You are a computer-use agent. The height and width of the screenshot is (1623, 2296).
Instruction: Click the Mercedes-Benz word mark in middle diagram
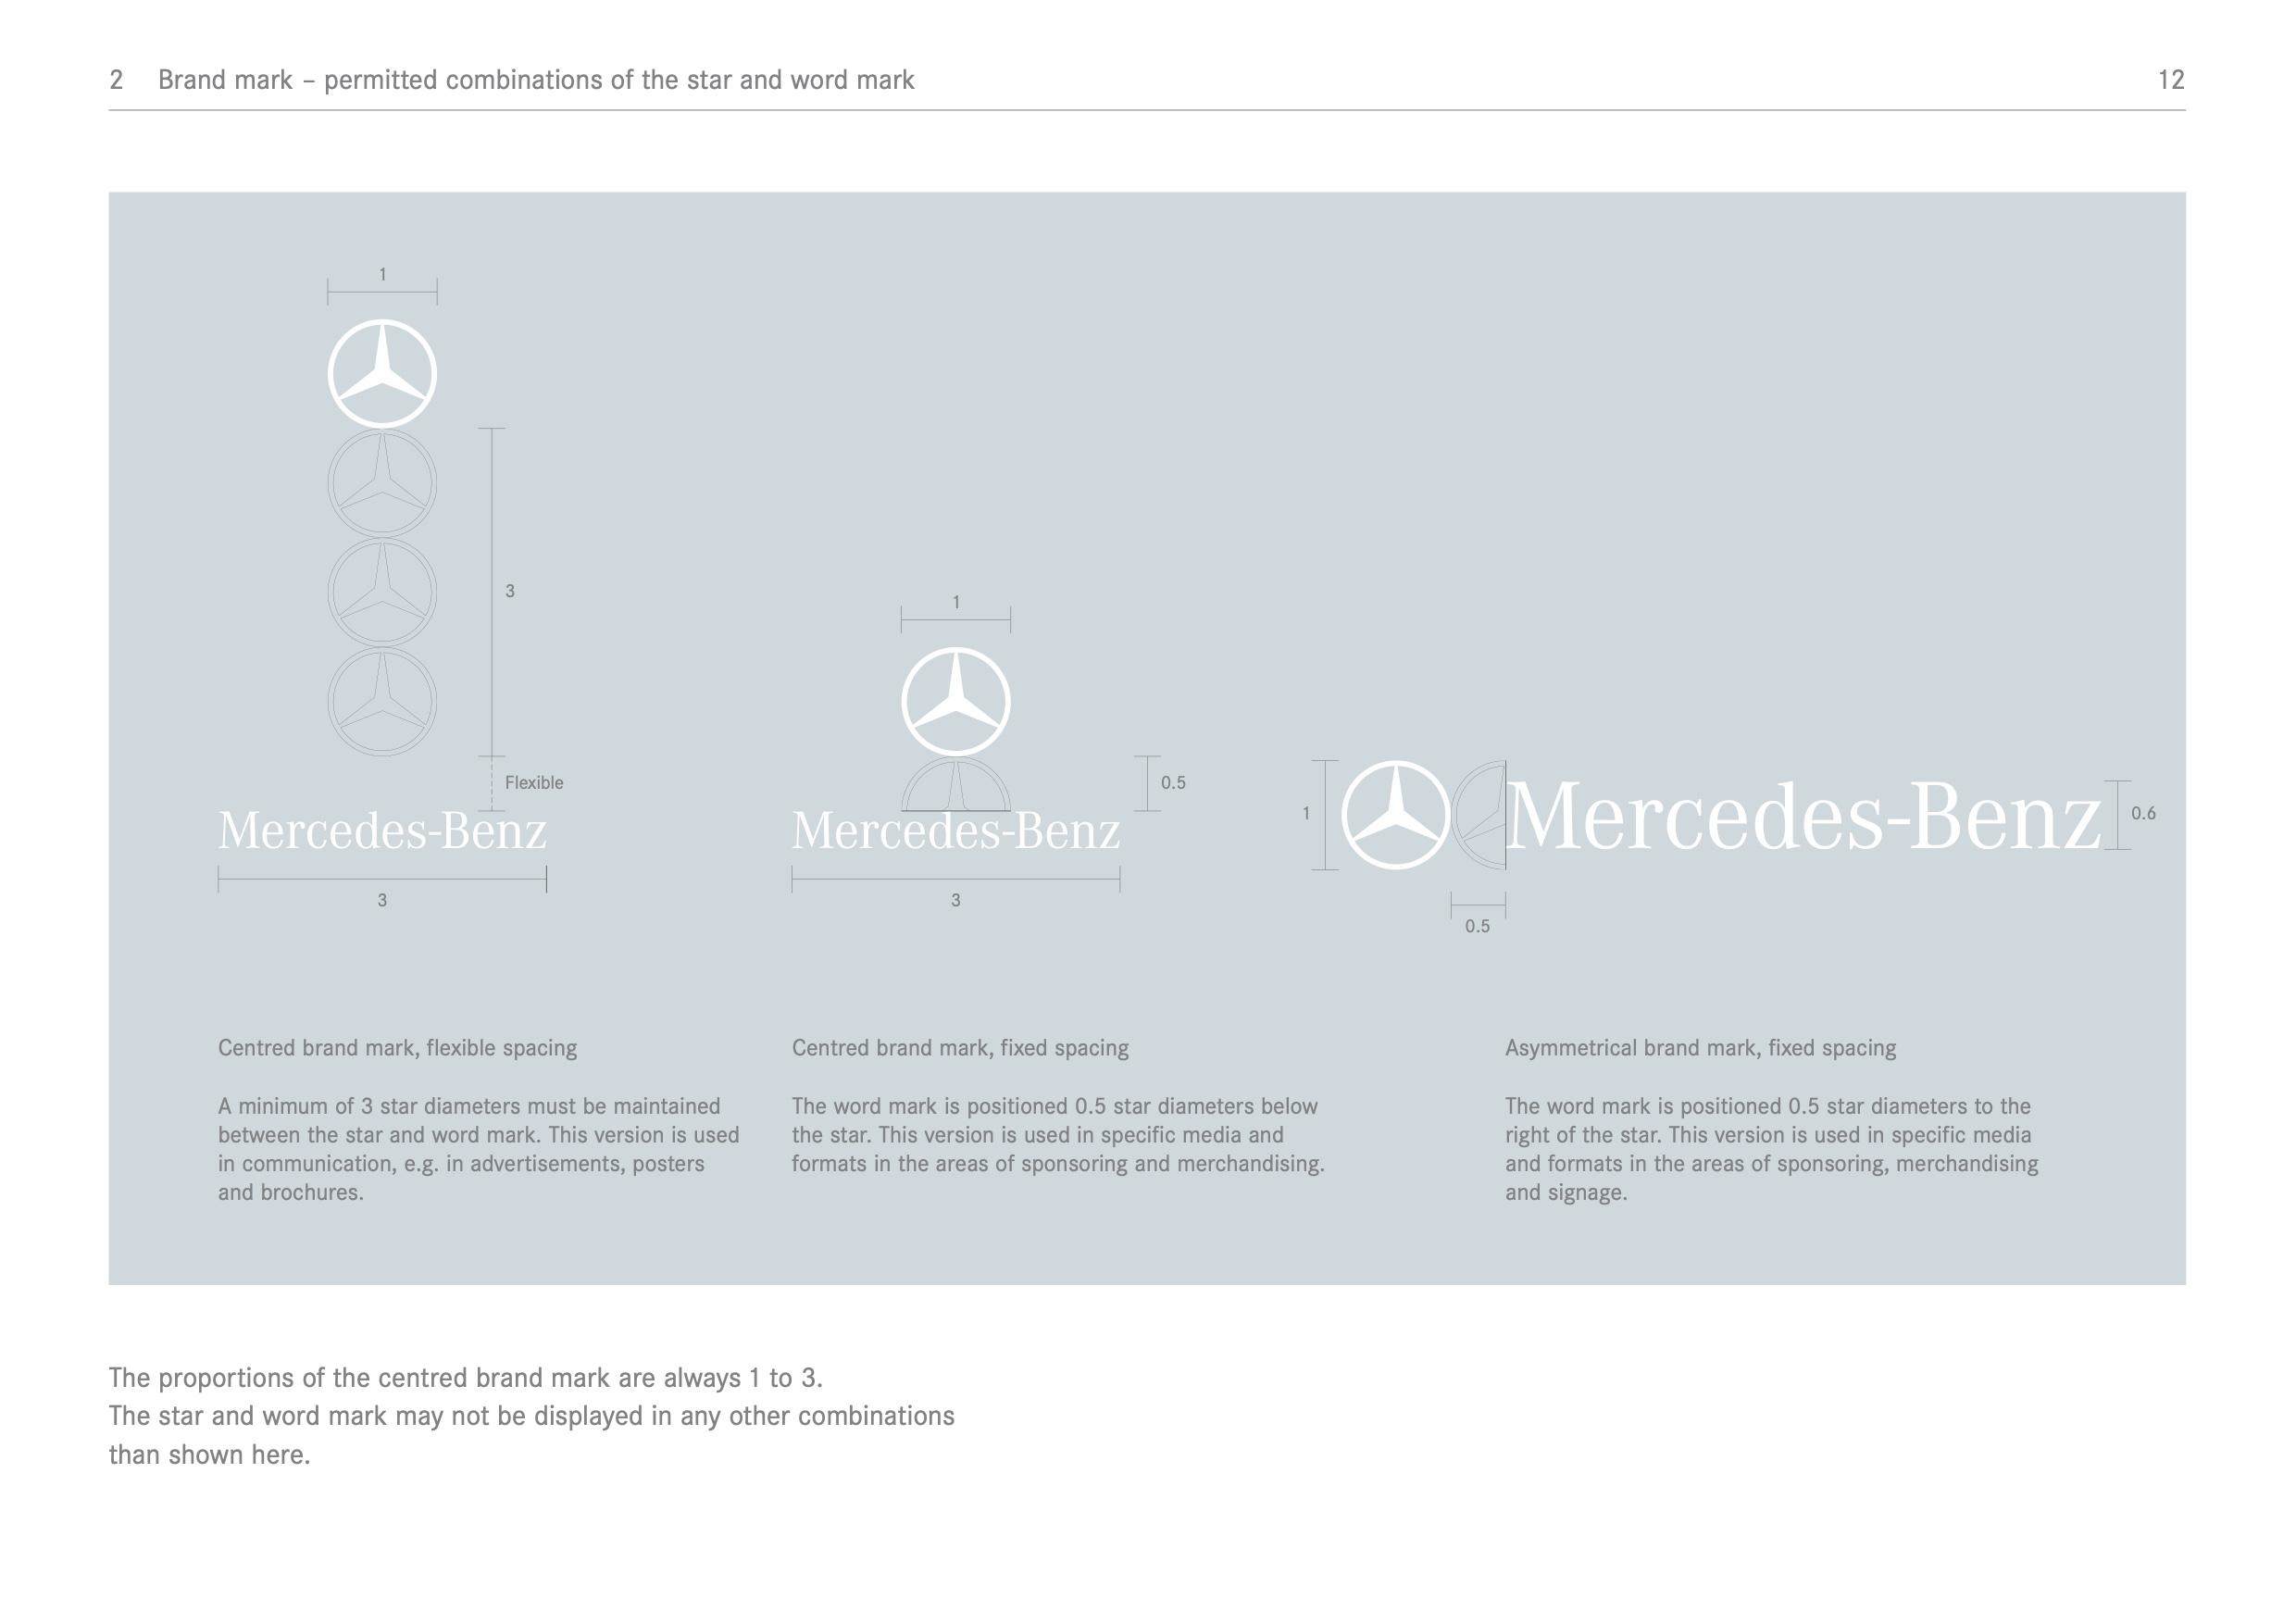pos(956,831)
